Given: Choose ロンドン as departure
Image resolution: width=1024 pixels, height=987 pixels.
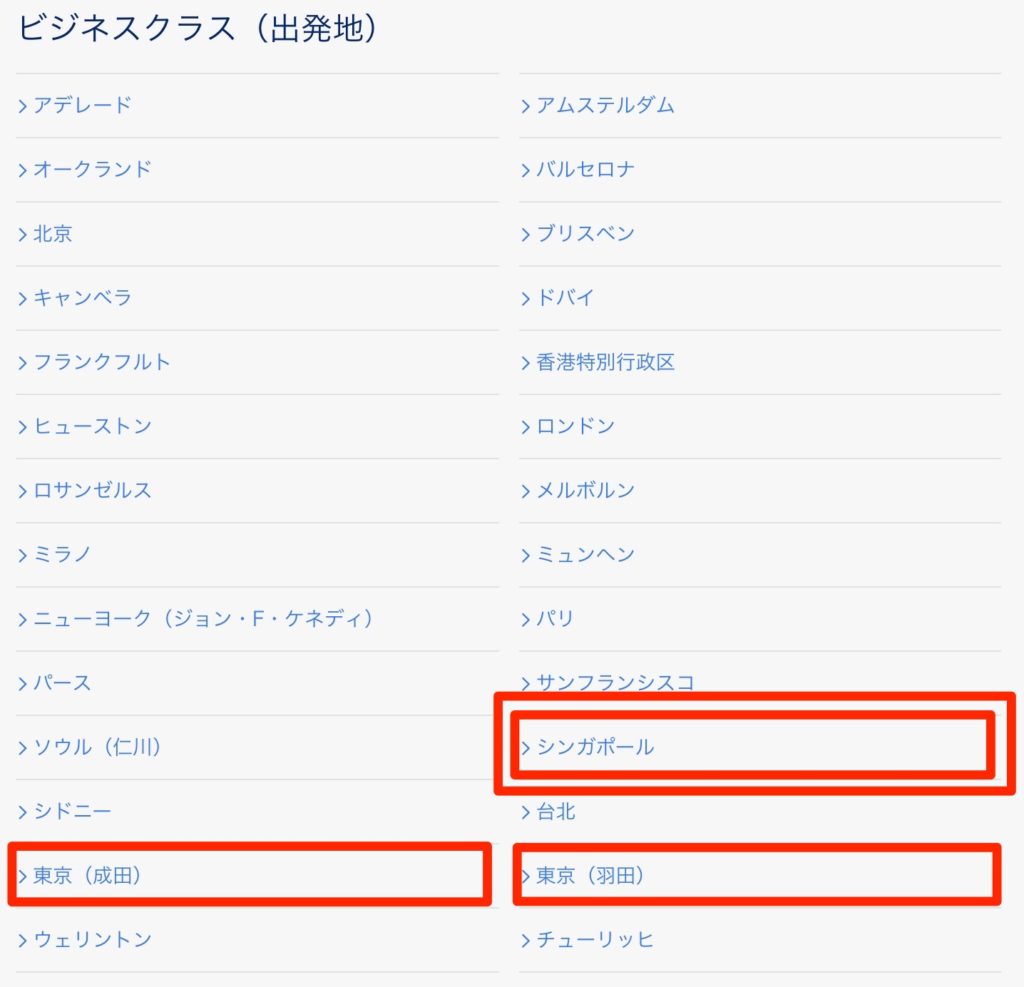Looking at the screenshot, I should [575, 426].
